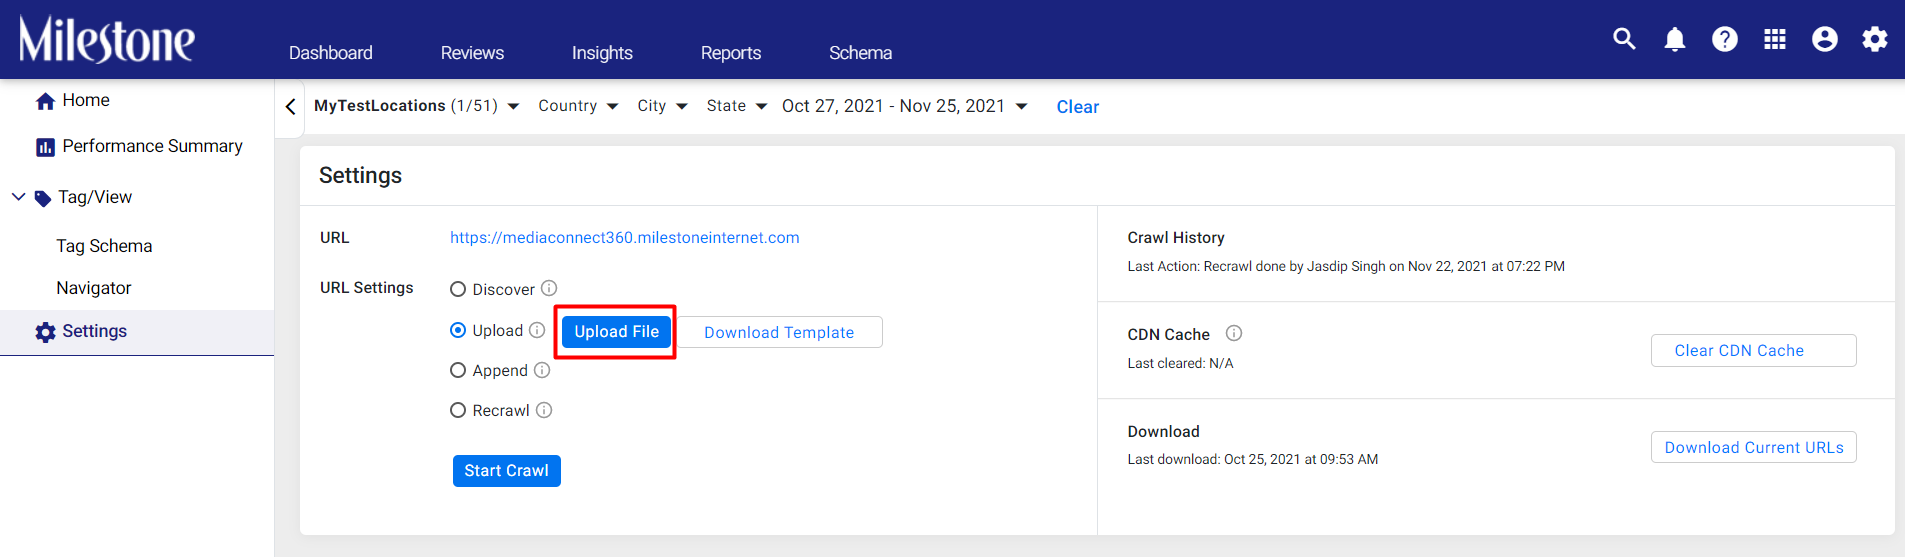Click the Upload File button

click(x=616, y=332)
